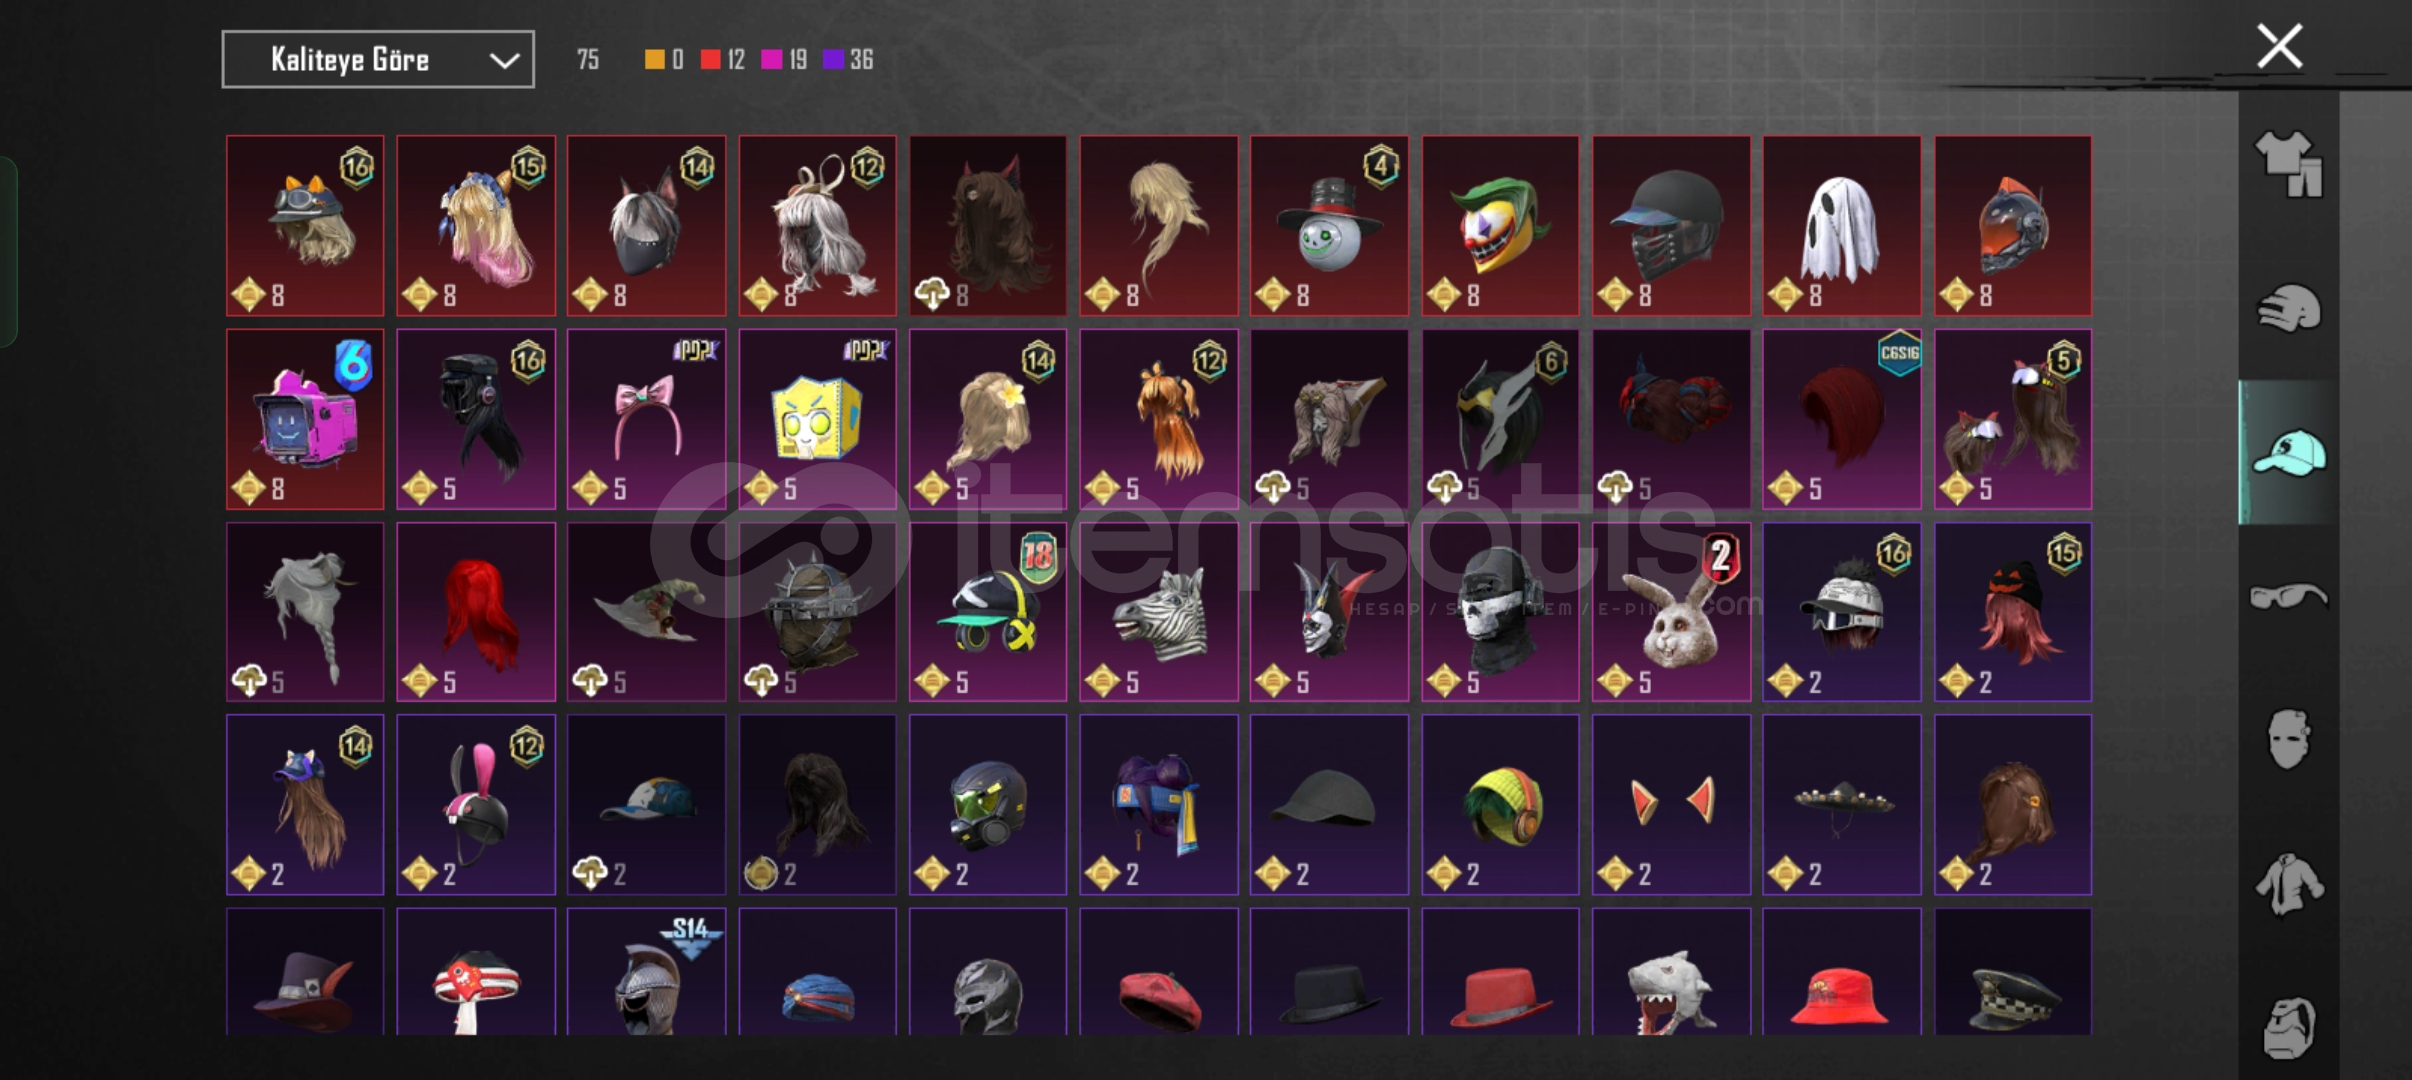The width and height of the screenshot is (2412, 1080).
Task: Select the jacket category in sidebar
Action: (x=2288, y=884)
